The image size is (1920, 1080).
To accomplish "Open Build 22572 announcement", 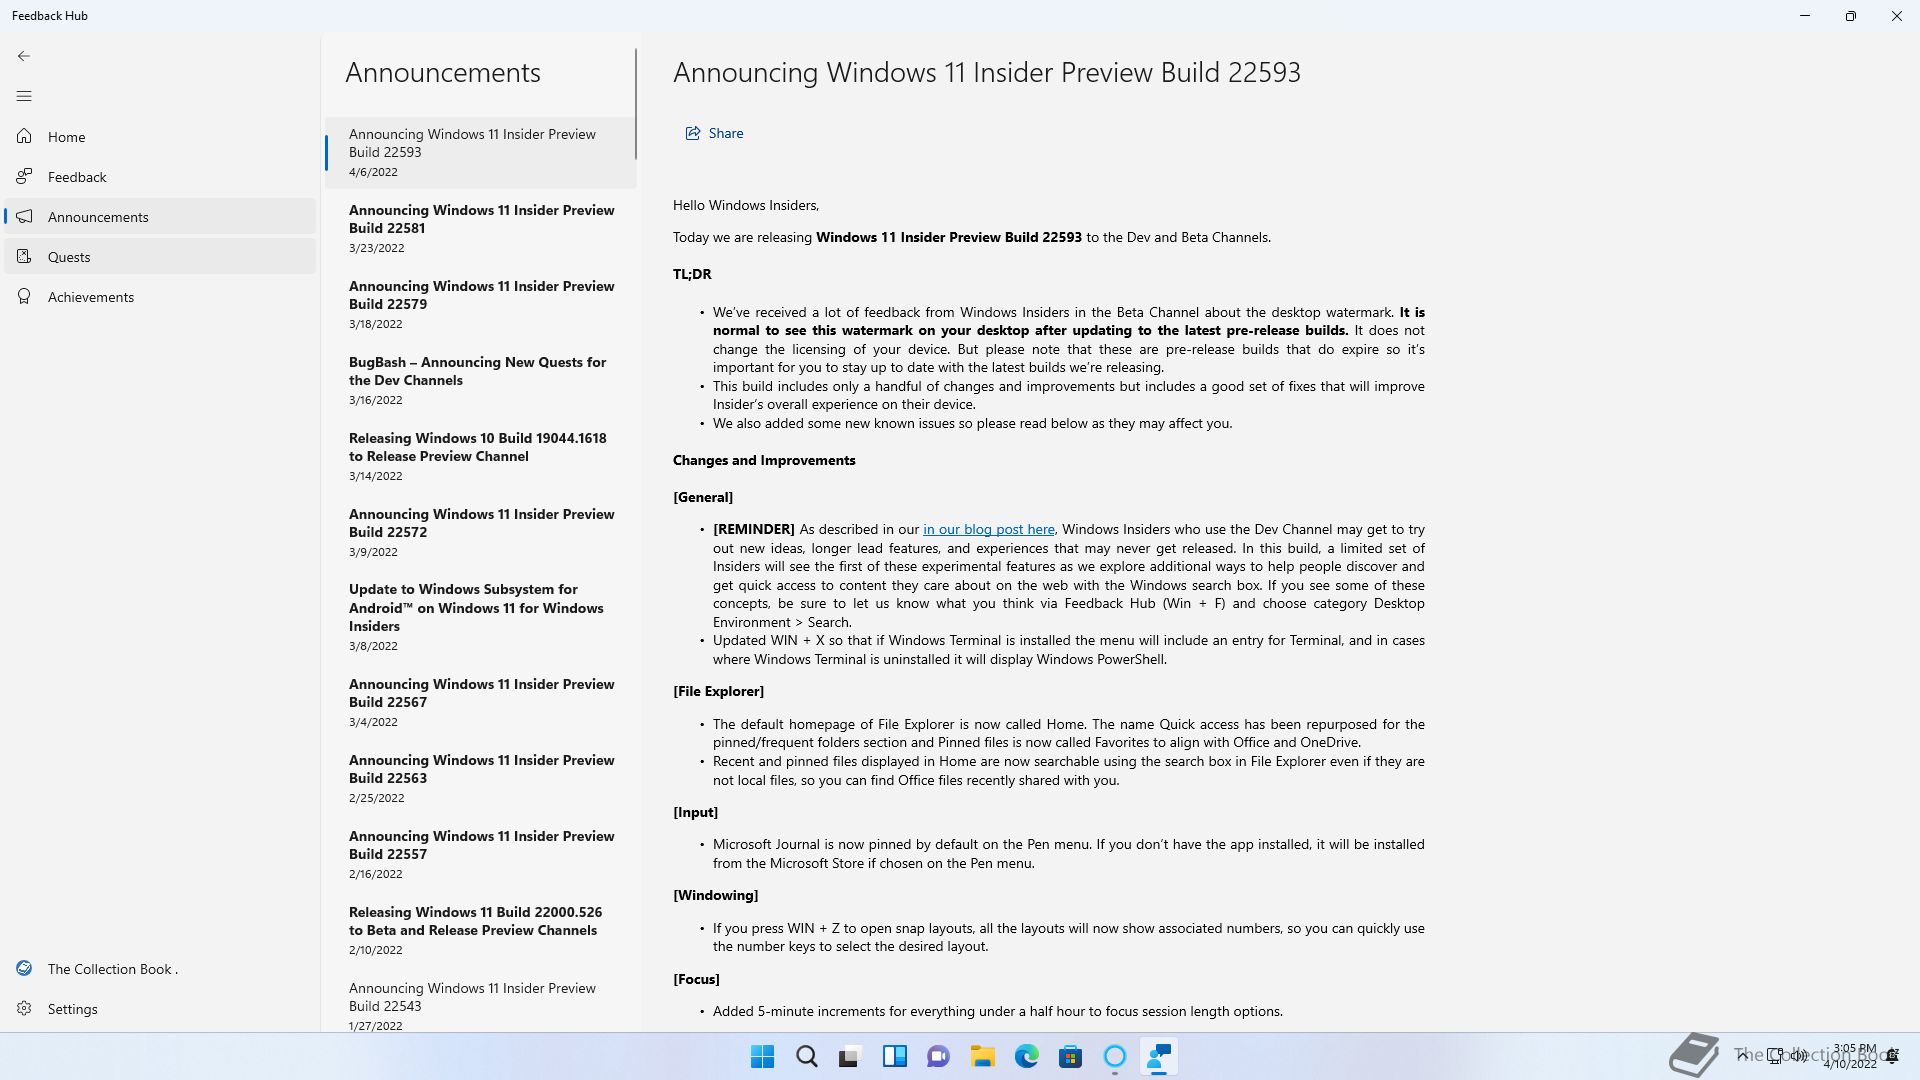I will pyautogui.click(x=480, y=532).
